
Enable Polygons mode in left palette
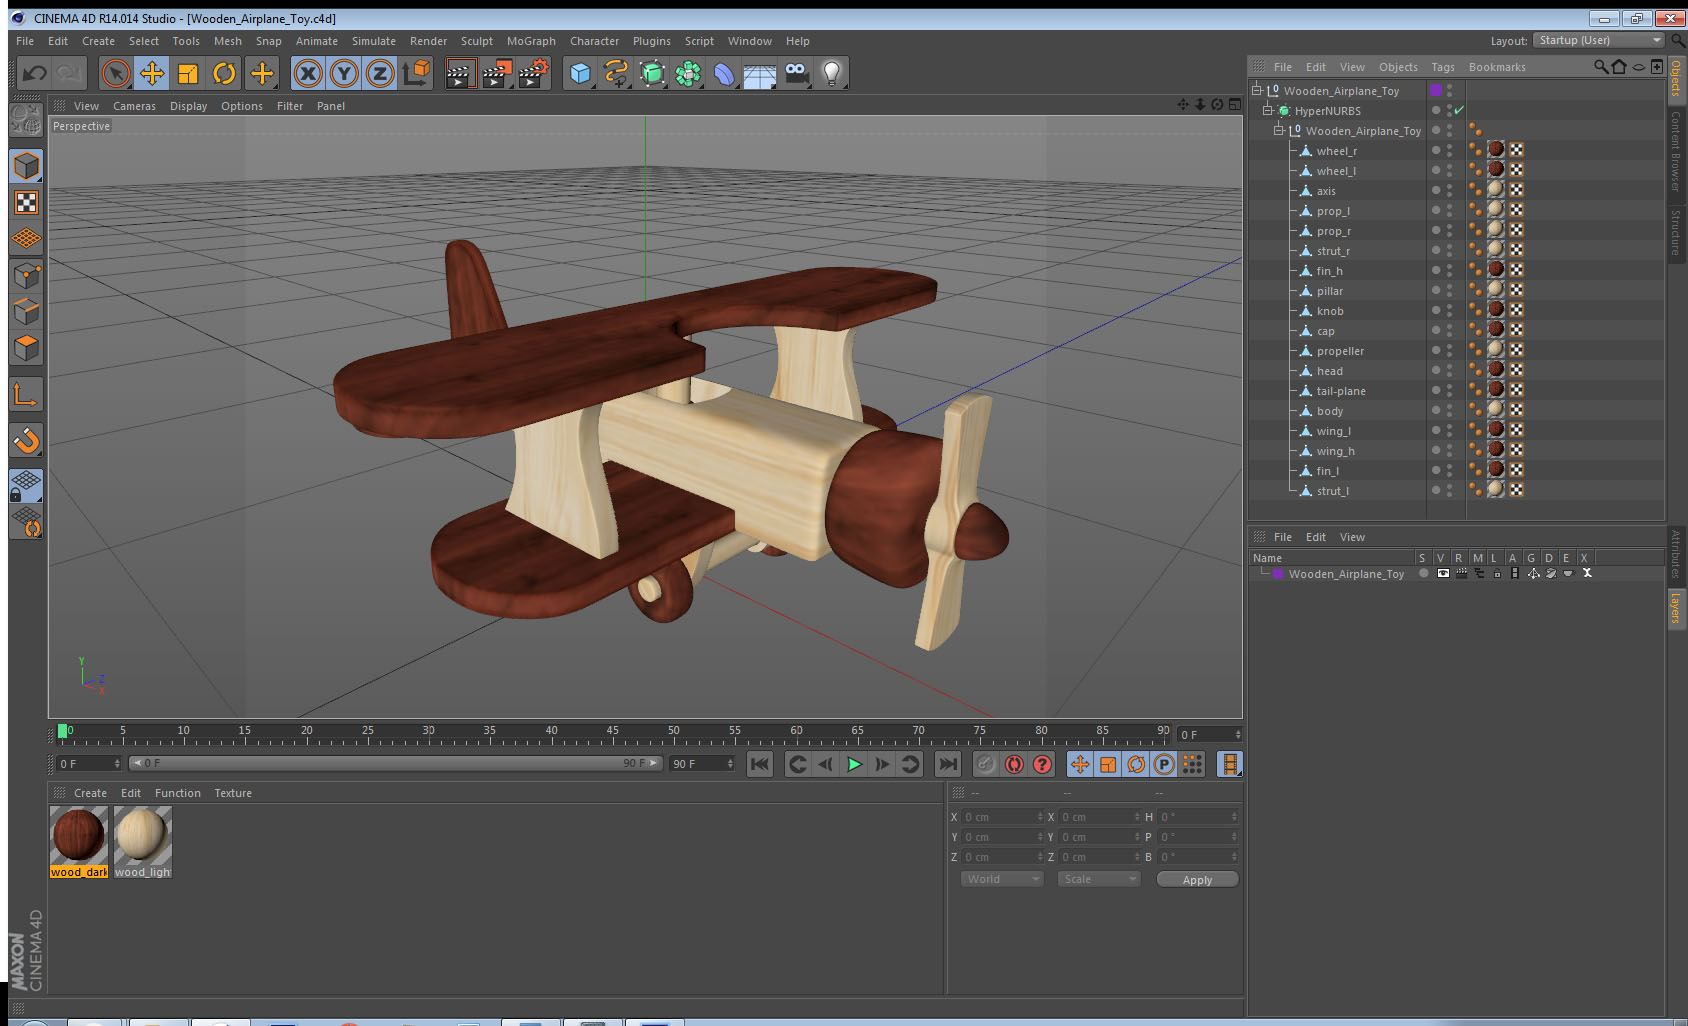[x=26, y=348]
